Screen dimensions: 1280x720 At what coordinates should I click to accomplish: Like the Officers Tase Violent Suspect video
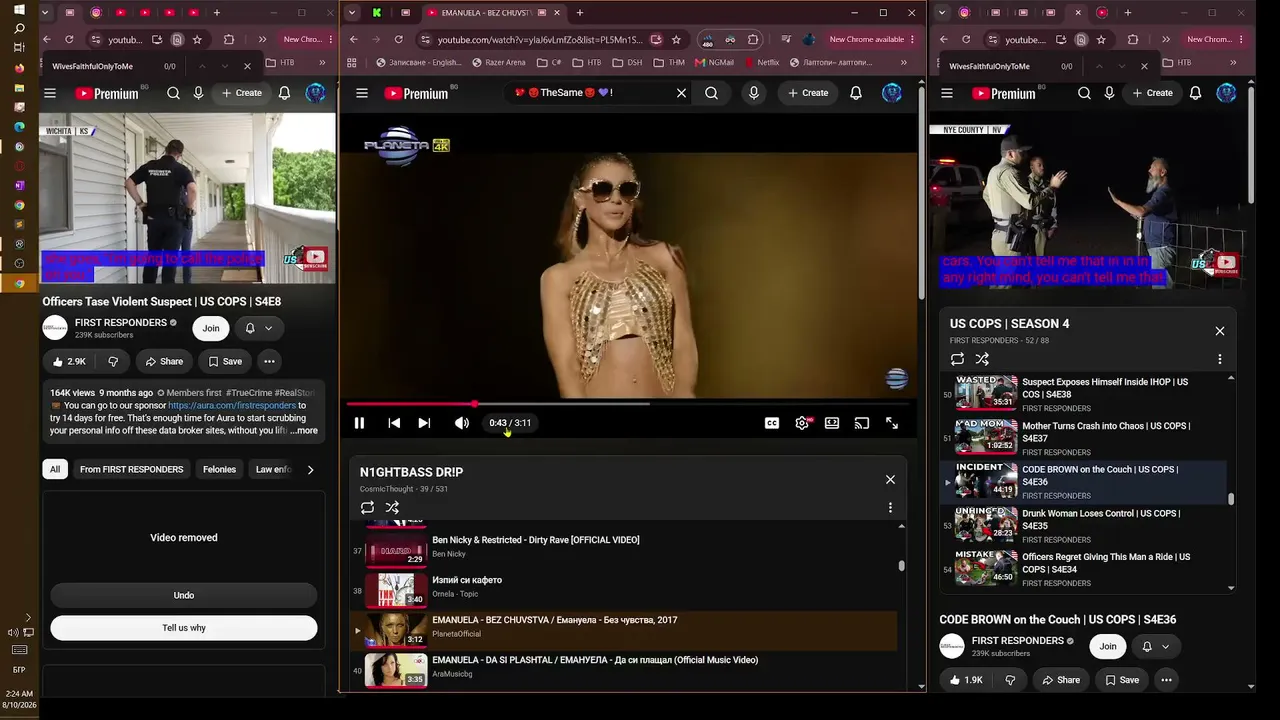(69, 361)
